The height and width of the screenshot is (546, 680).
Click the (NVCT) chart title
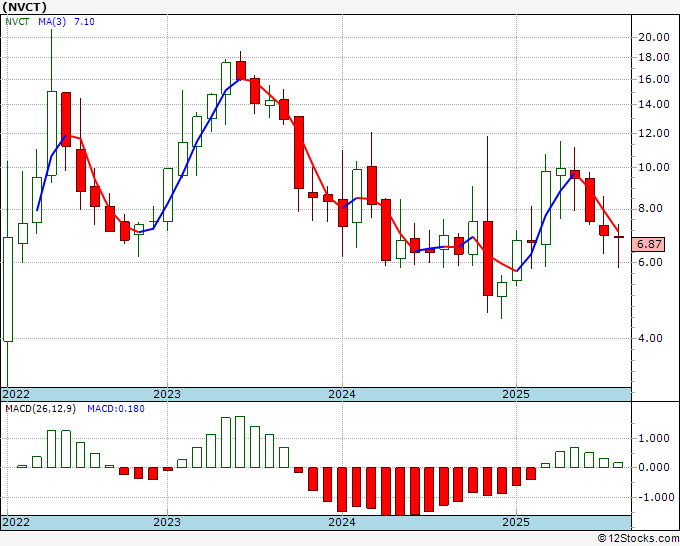coord(24,7)
